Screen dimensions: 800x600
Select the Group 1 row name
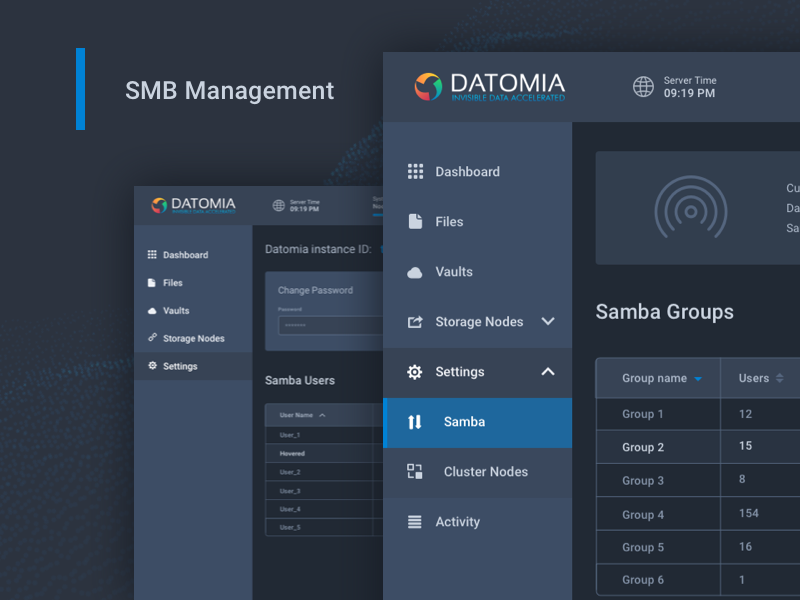pyautogui.click(x=642, y=414)
